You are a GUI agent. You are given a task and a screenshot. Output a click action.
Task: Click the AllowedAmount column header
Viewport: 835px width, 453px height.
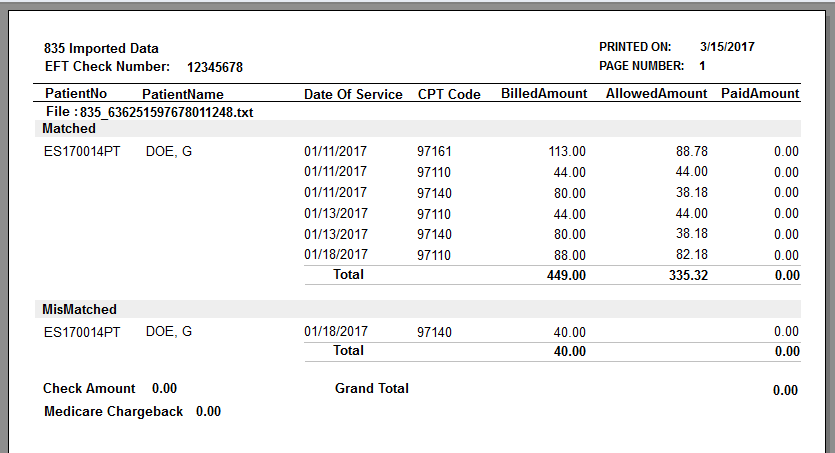[657, 94]
